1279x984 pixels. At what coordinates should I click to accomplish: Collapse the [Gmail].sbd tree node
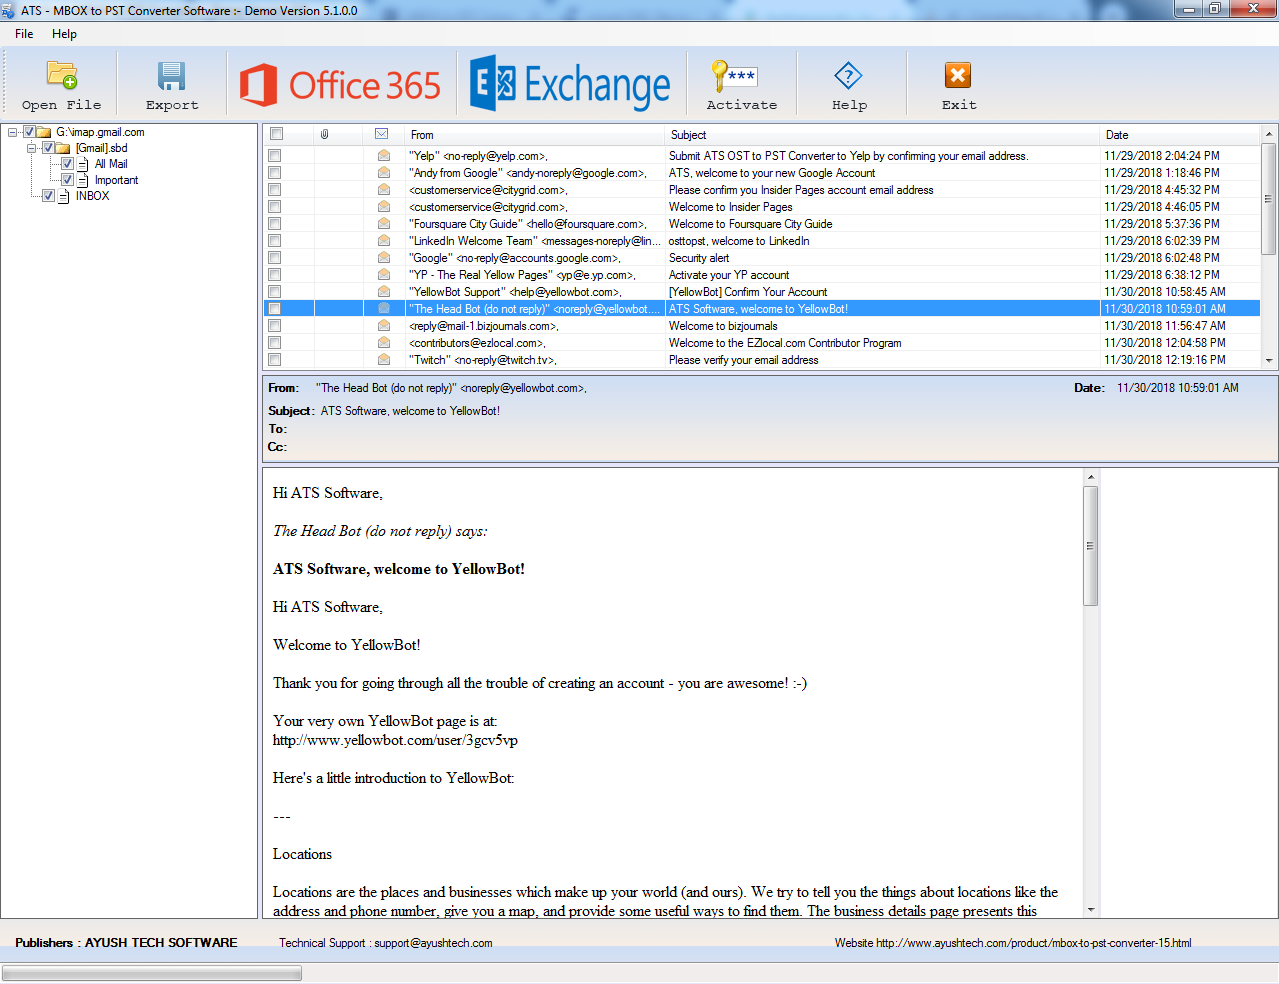32,148
